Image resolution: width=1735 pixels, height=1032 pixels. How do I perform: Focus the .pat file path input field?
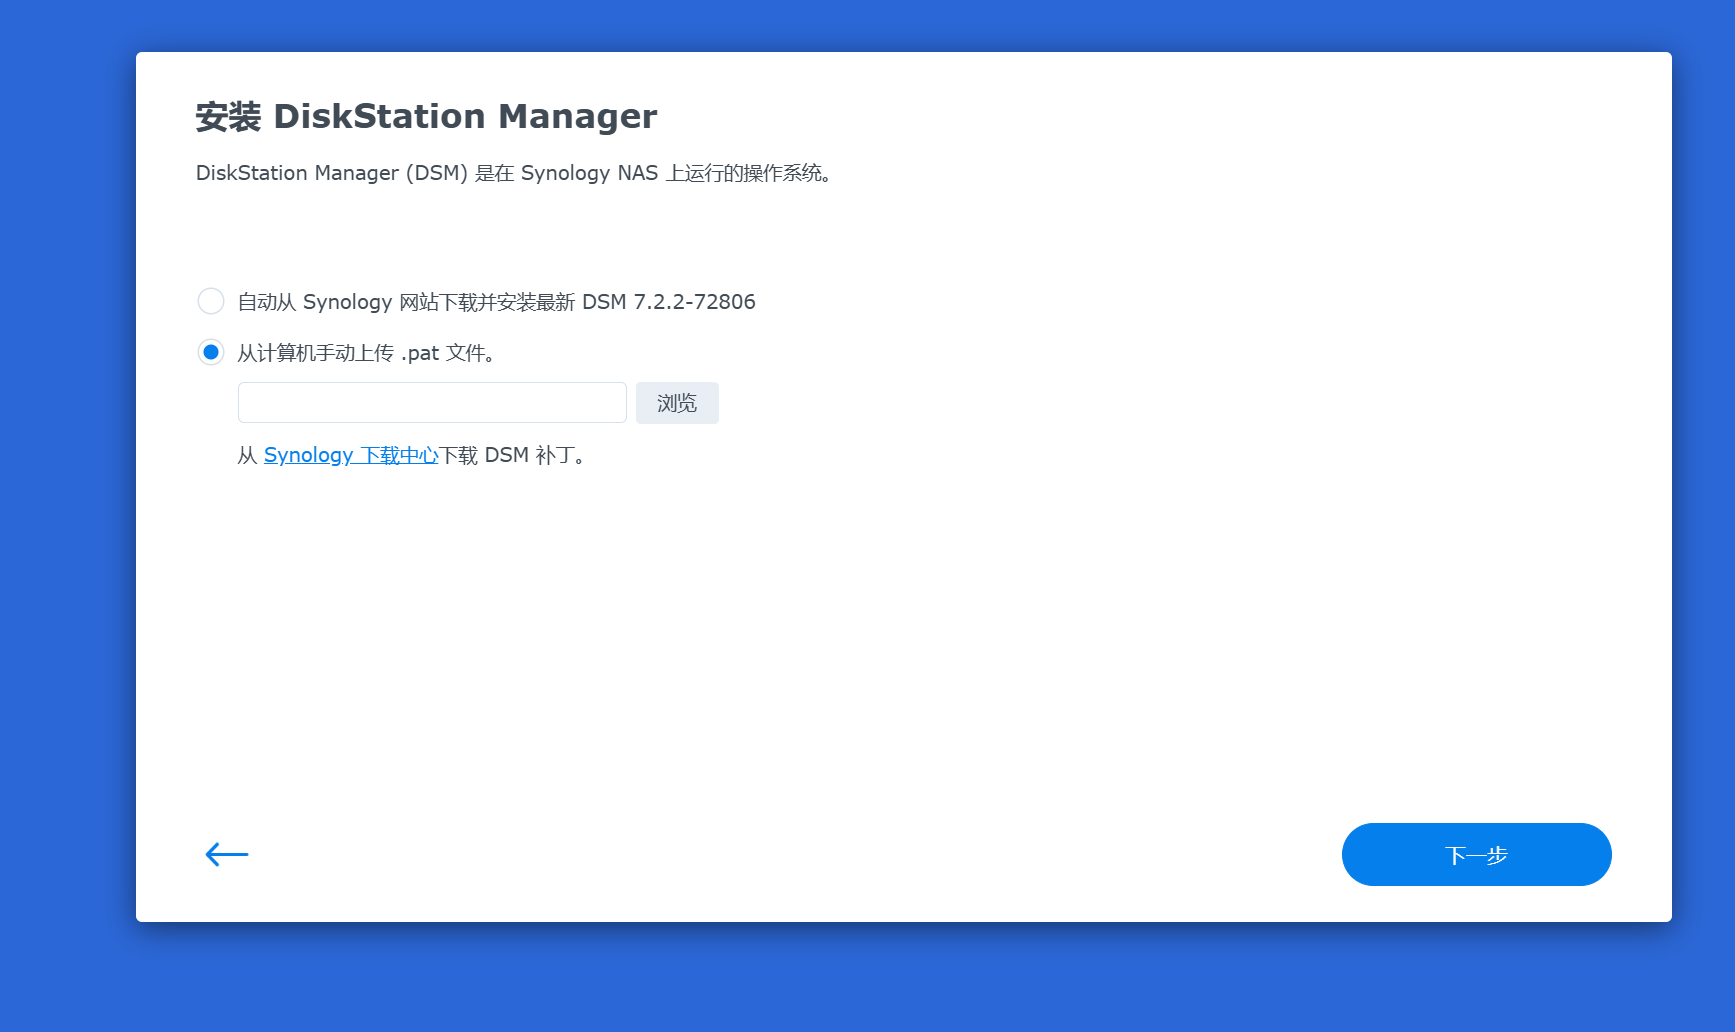pyautogui.click(x=432, y=403)
